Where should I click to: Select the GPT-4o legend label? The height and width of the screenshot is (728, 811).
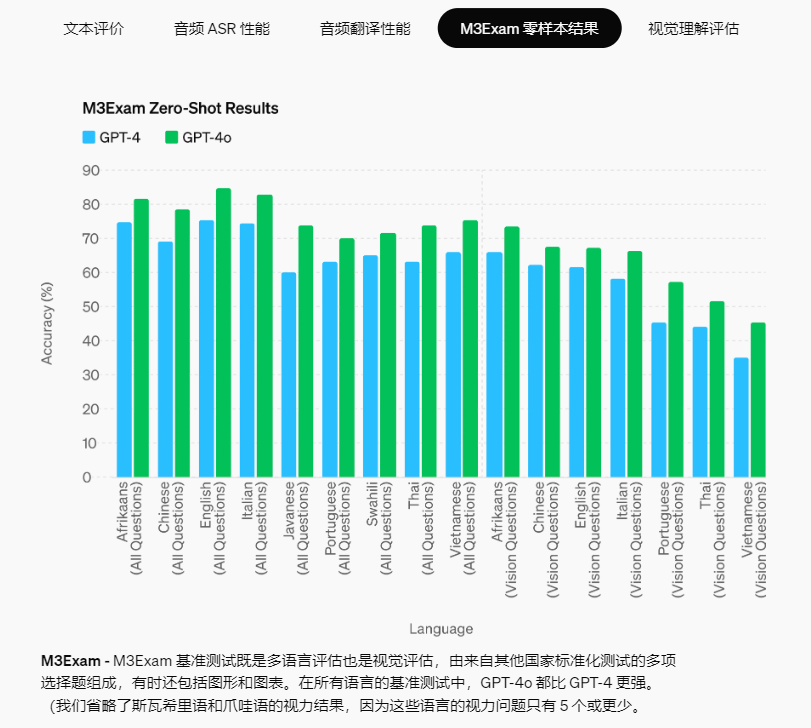207,138
